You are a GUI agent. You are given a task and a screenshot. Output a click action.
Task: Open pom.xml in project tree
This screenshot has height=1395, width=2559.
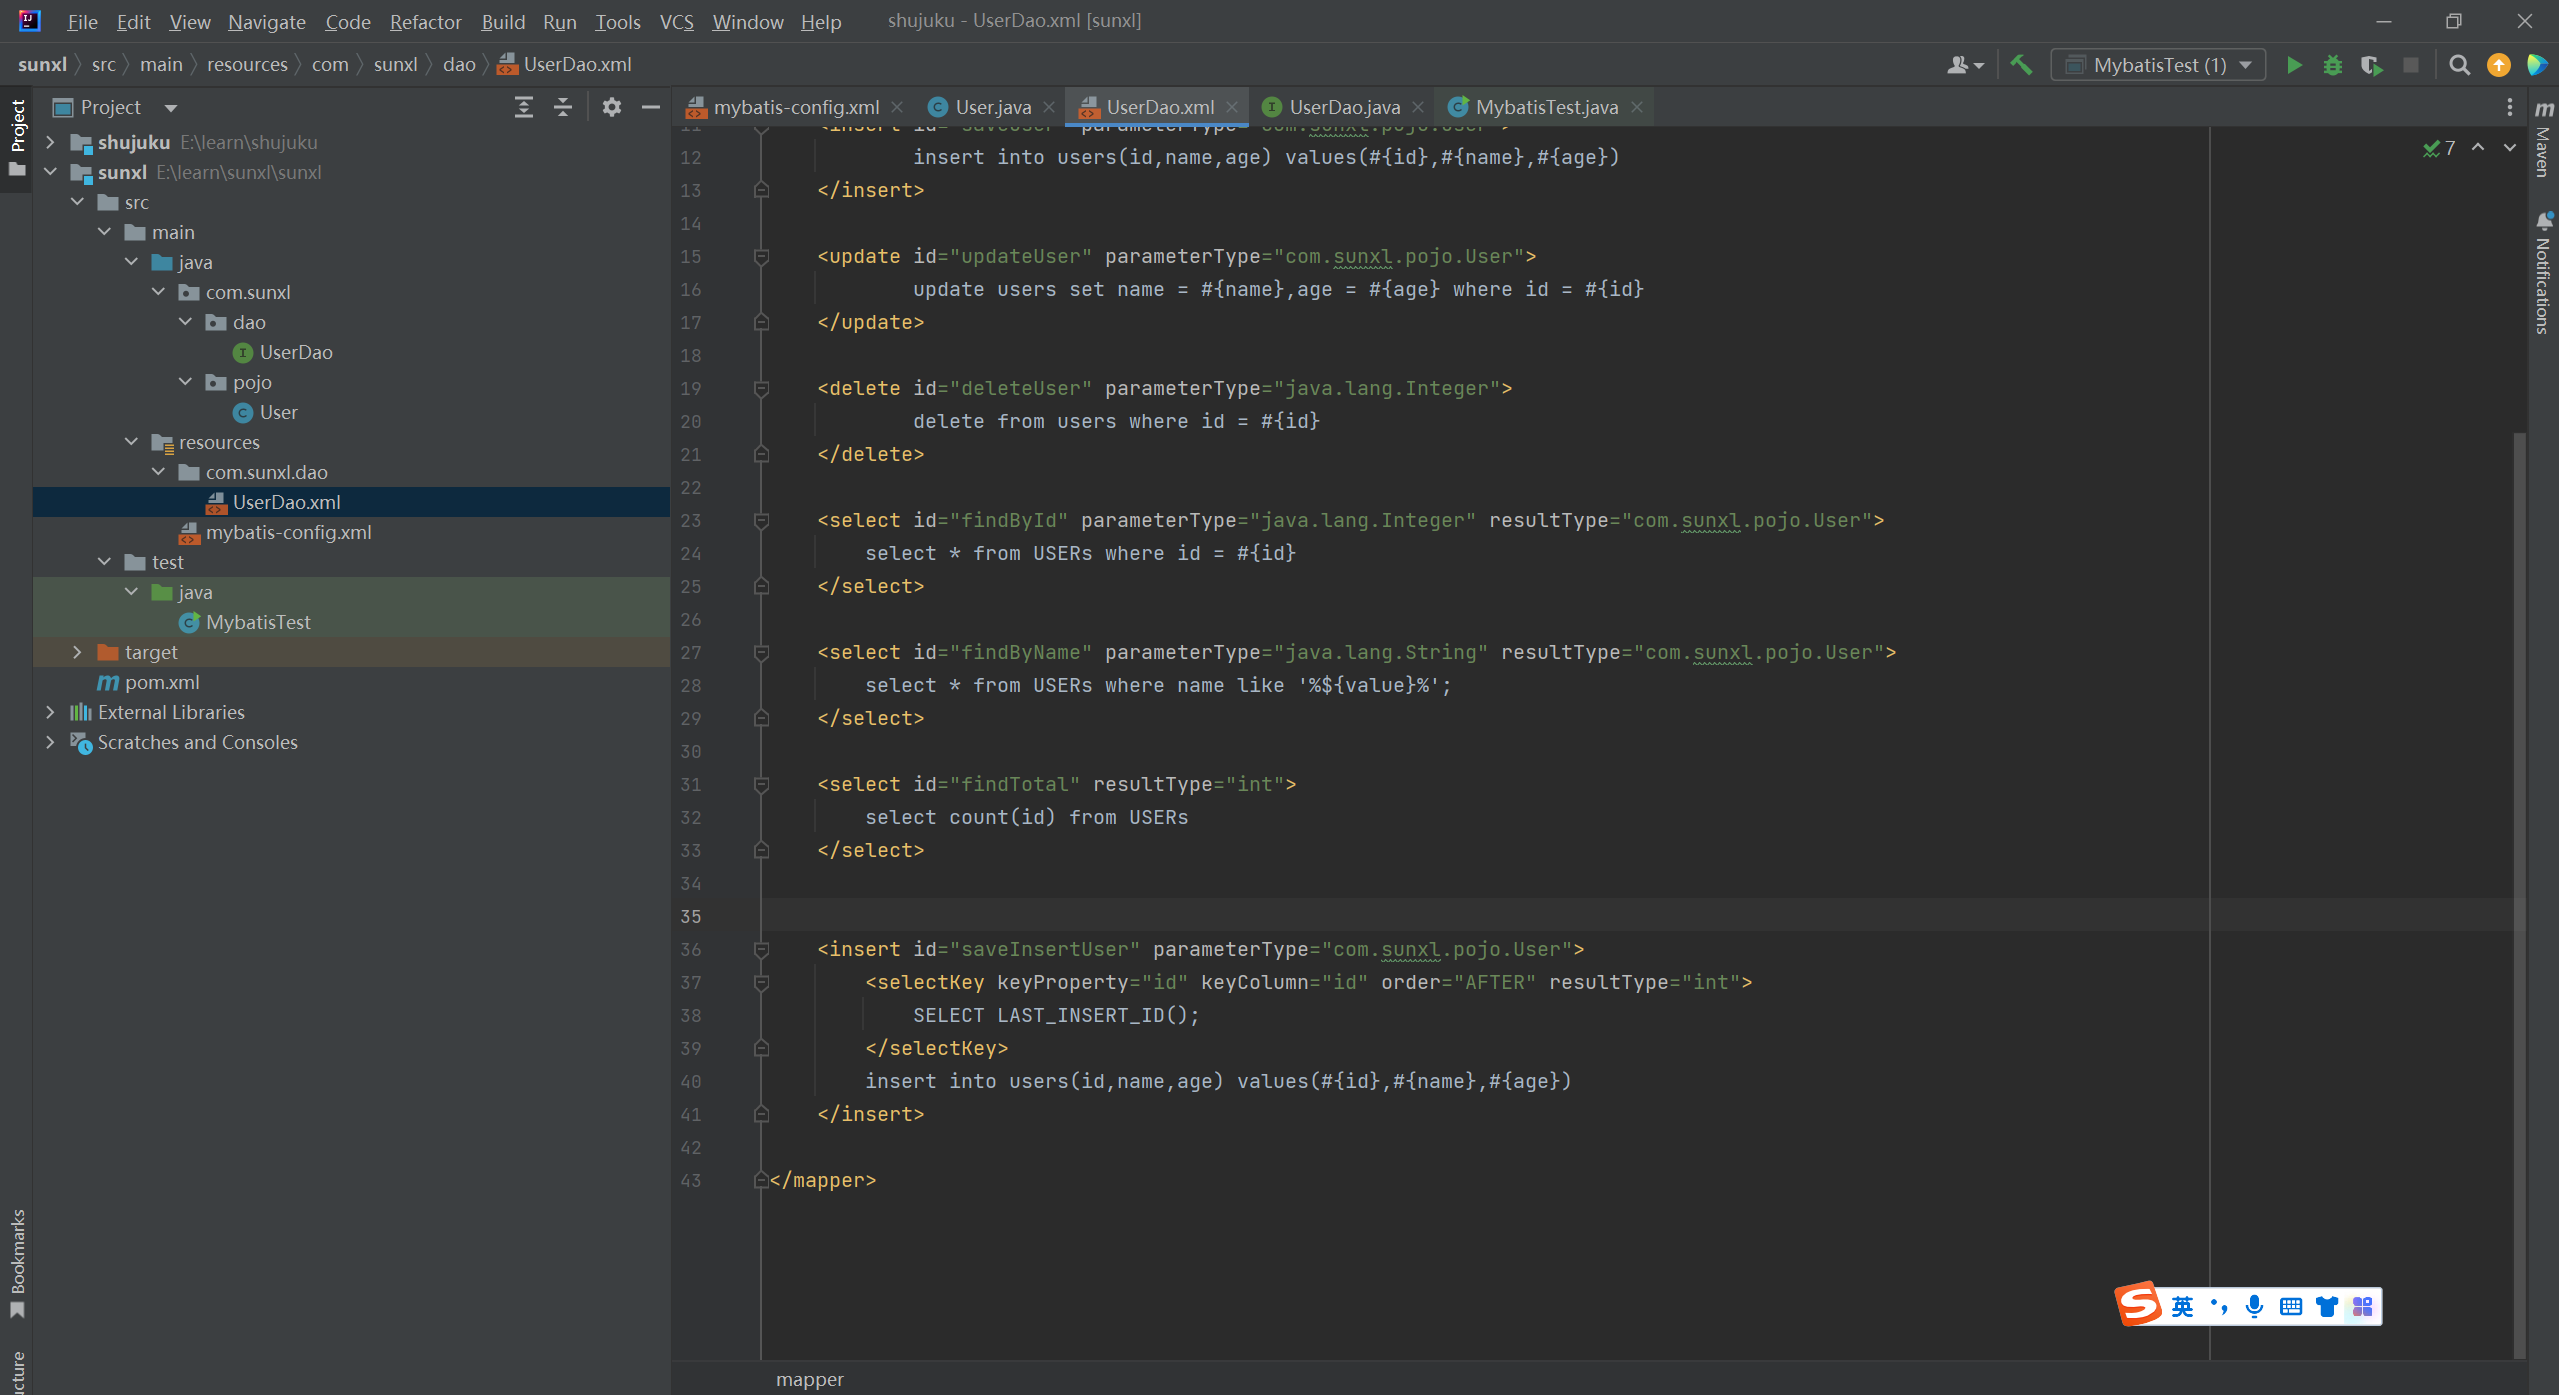[x=162, y=682]
